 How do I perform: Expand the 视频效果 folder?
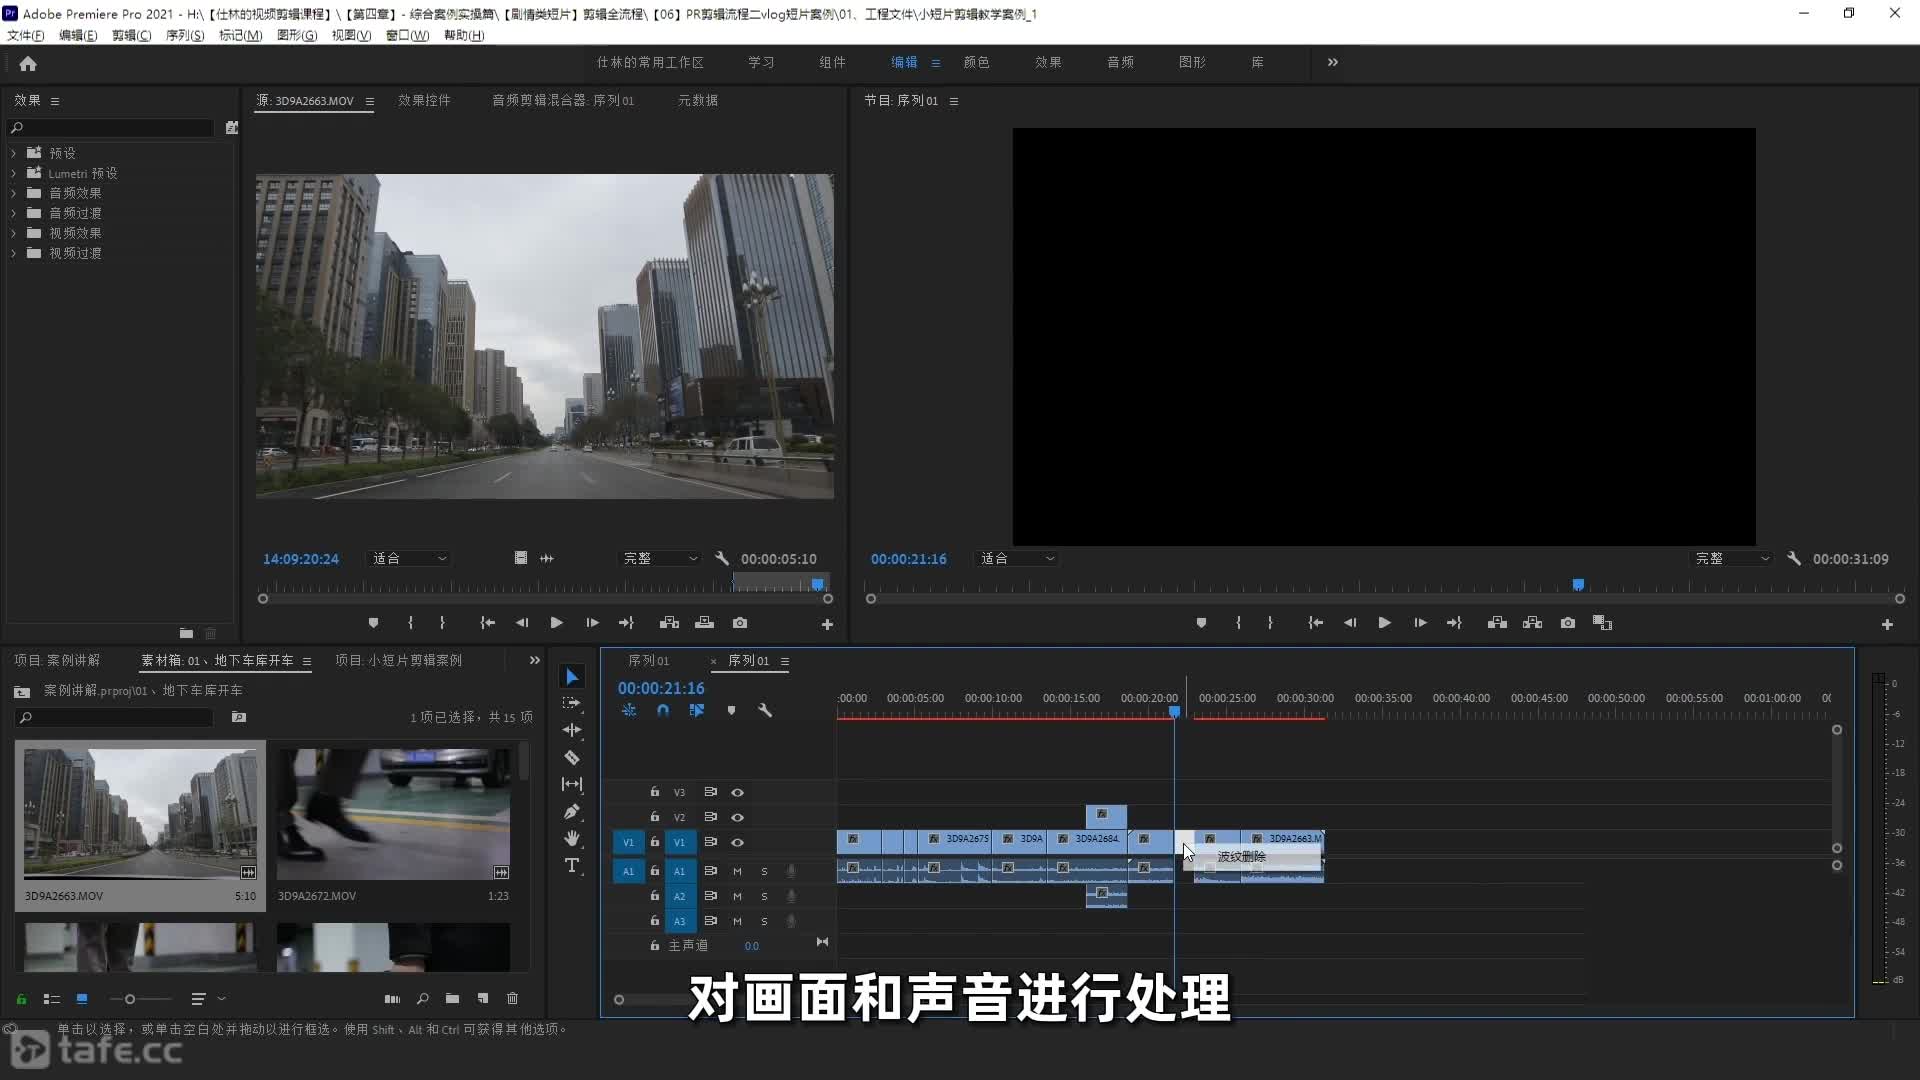coord(14,233)
